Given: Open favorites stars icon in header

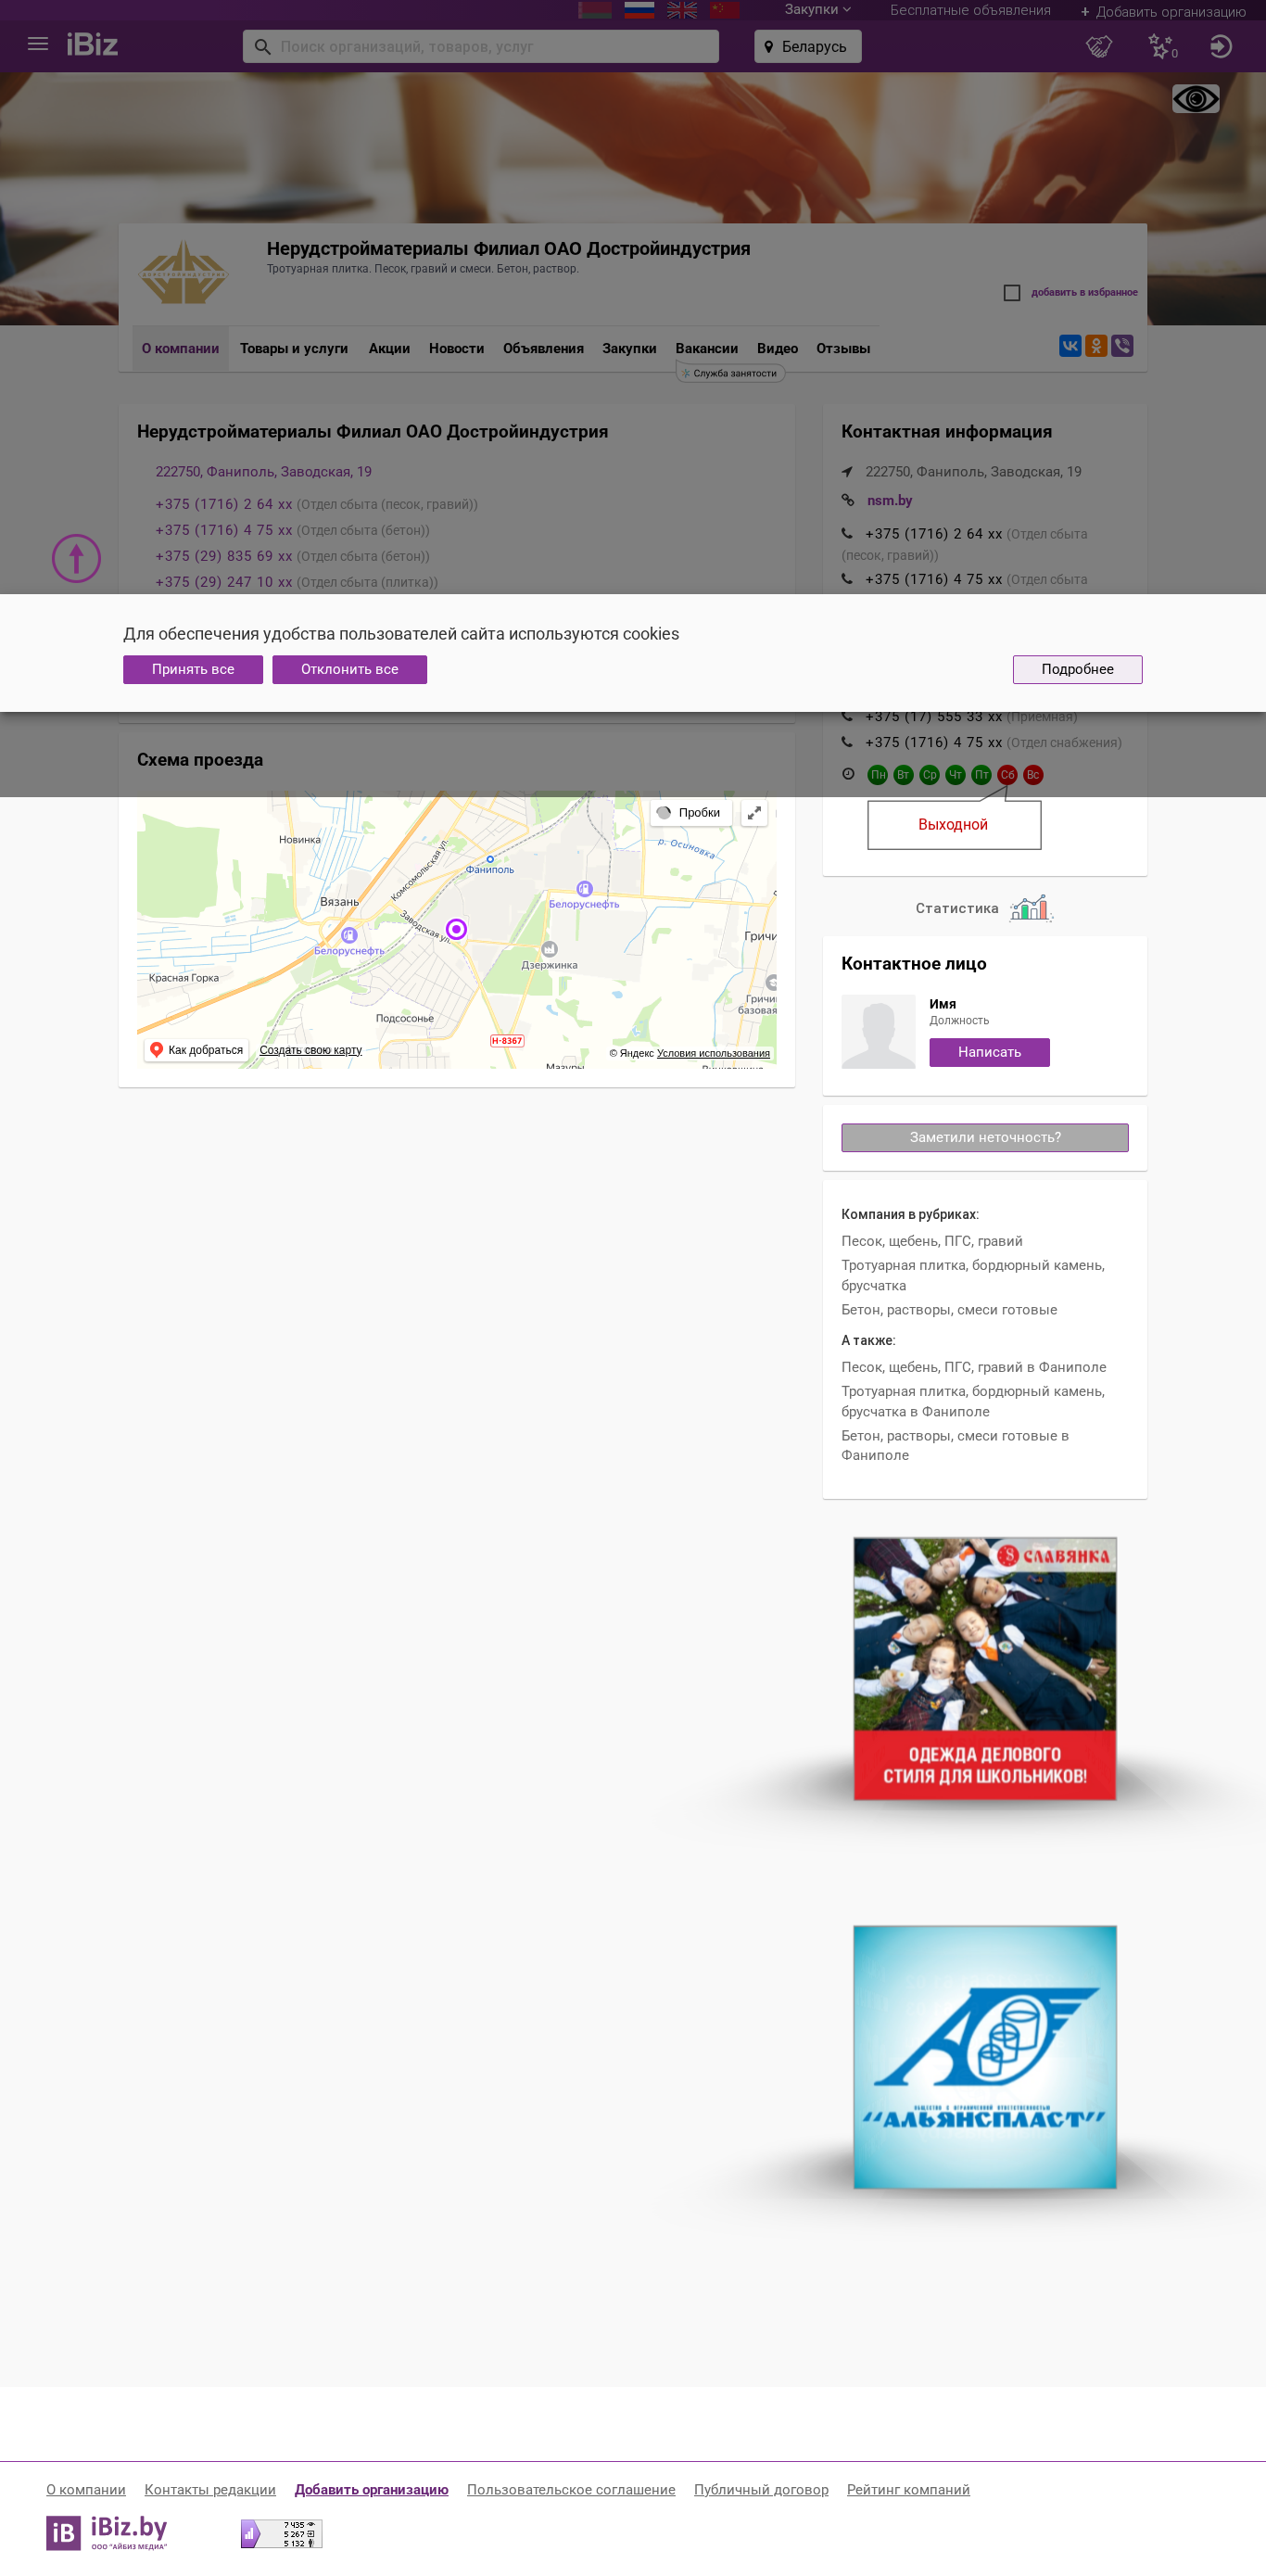Looking at the screenshot, I should 1161,46.
